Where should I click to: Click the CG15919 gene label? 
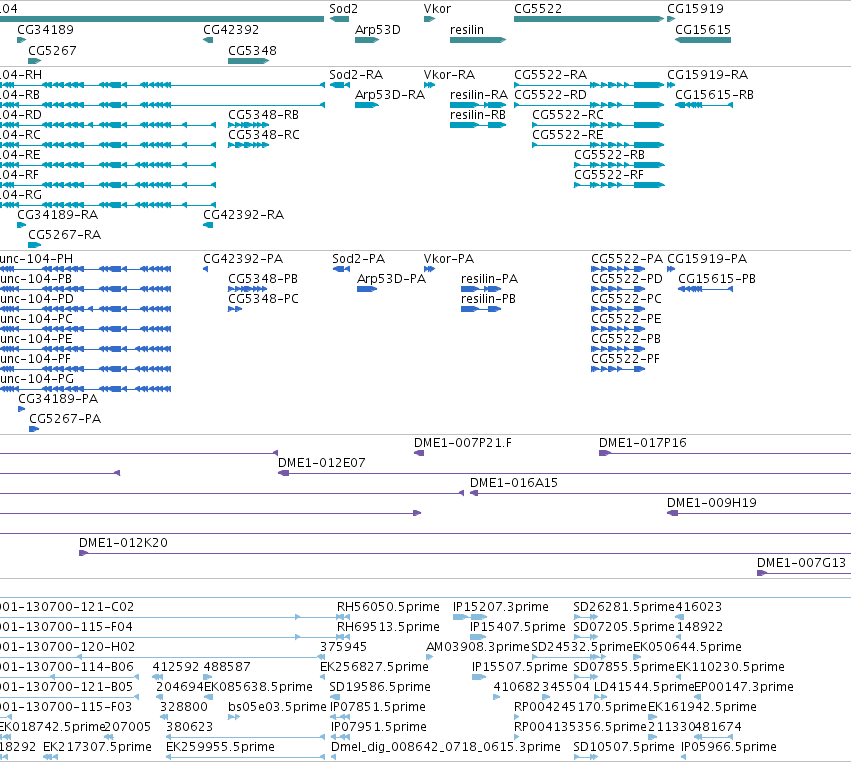pyautogui.click(x=695, y=9)
